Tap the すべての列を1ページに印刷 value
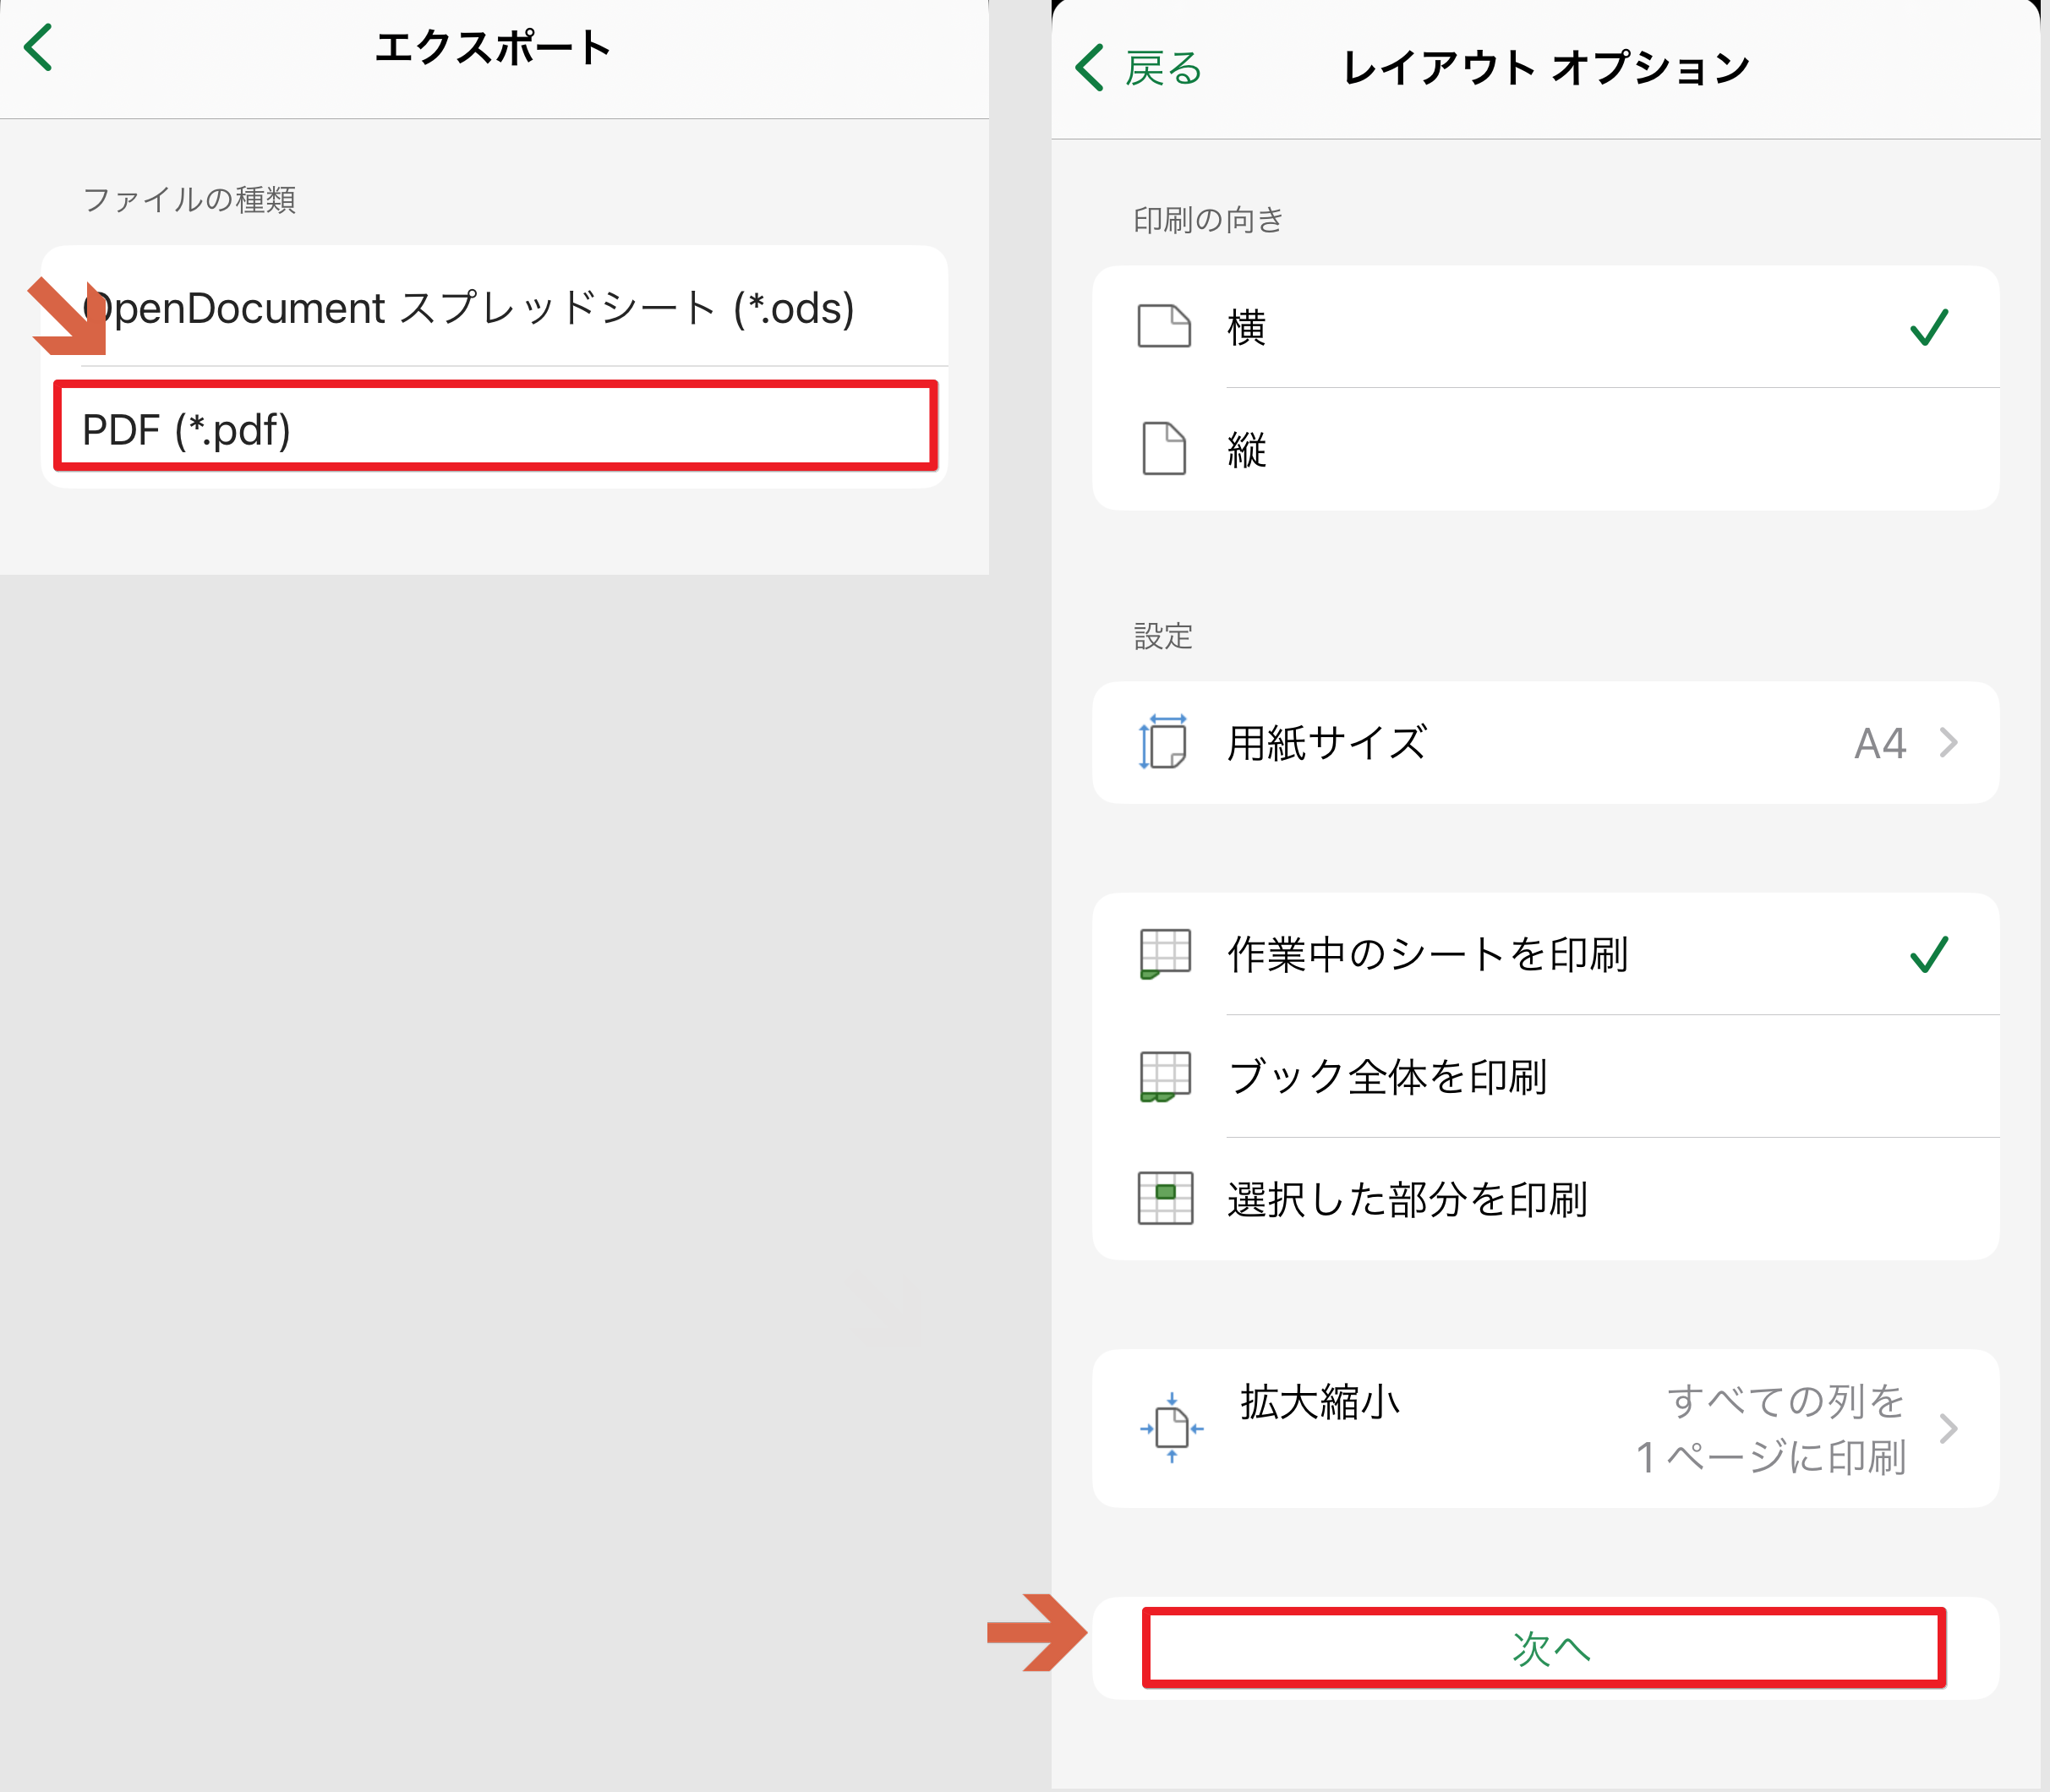 pyautogui.click(x=1771, y=1429)
